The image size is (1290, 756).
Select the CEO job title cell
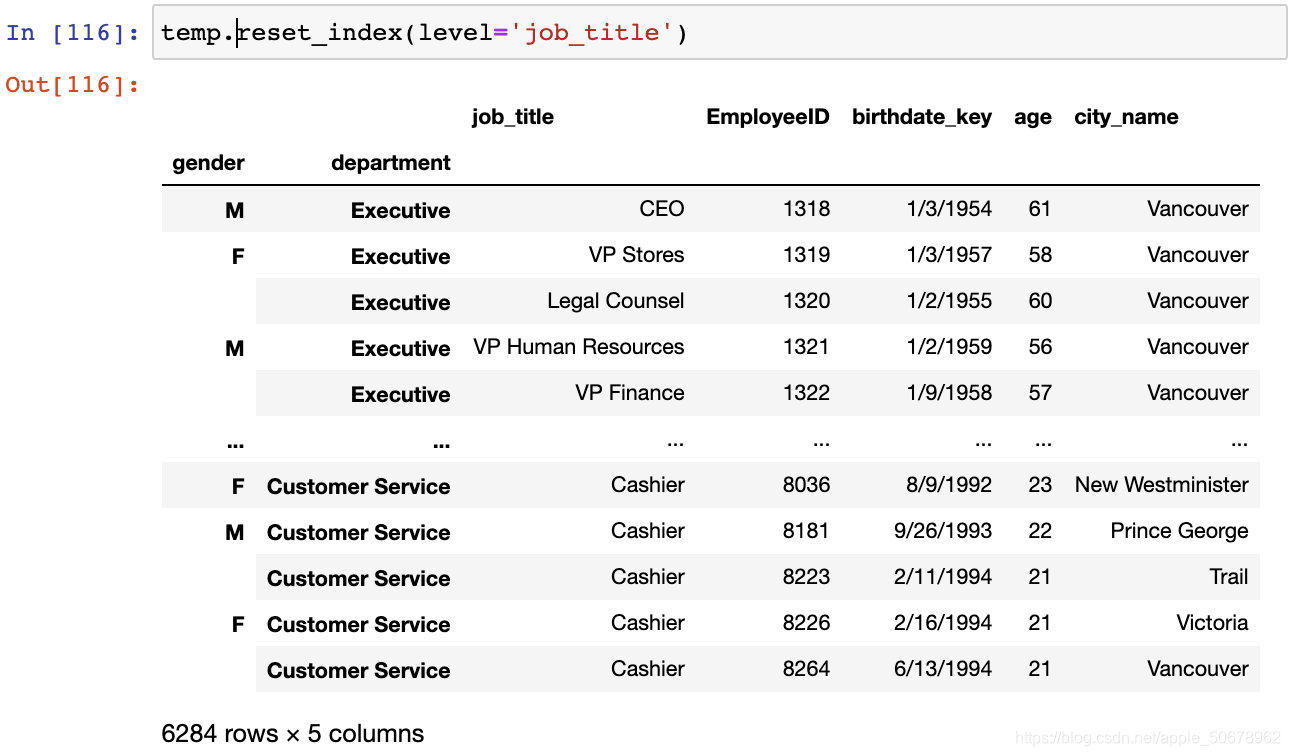662,209
